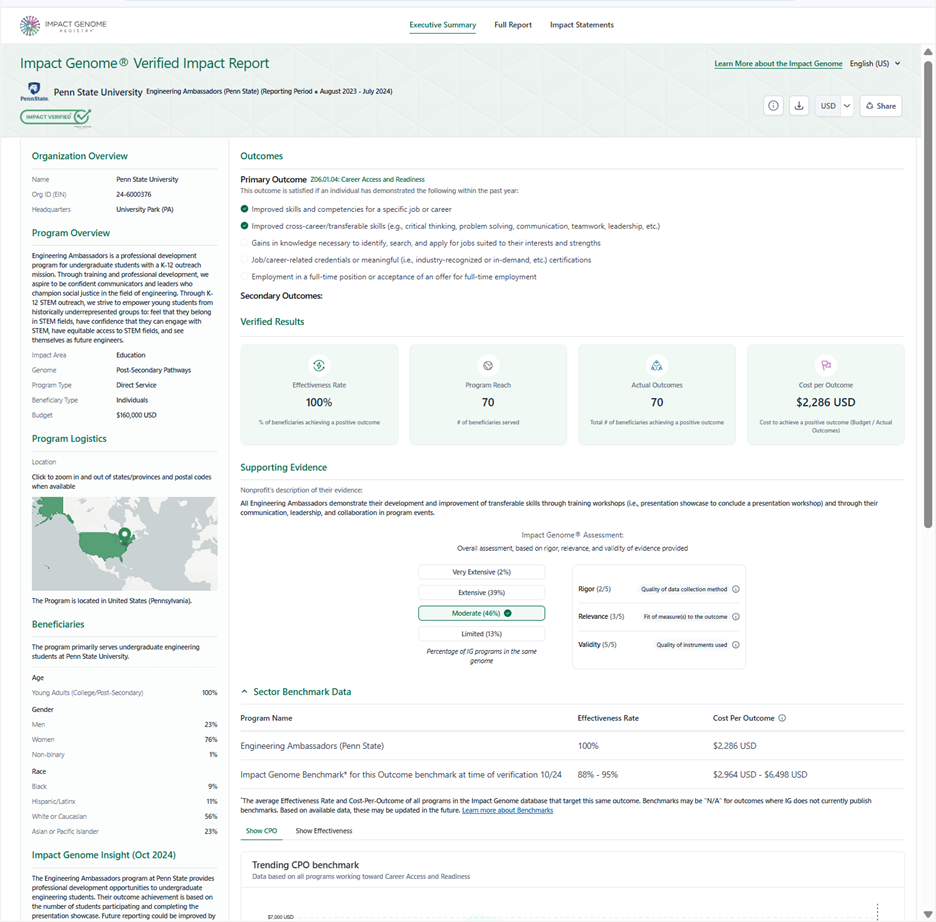Viewport: 936px width, 922px height.
Task: Click the Headquarters value University Park (PA)
Action: [x=144, y=209]
